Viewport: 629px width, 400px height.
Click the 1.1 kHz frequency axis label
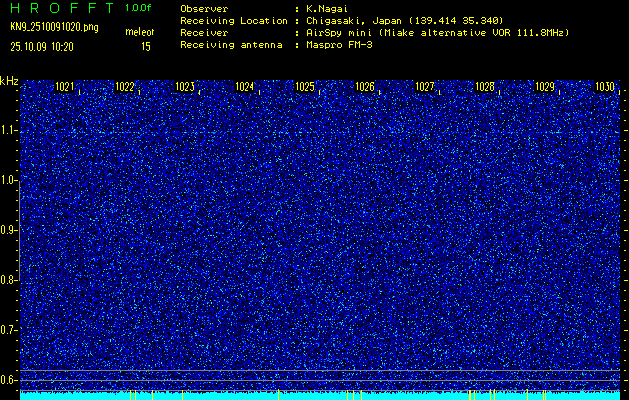pos(9,131)
